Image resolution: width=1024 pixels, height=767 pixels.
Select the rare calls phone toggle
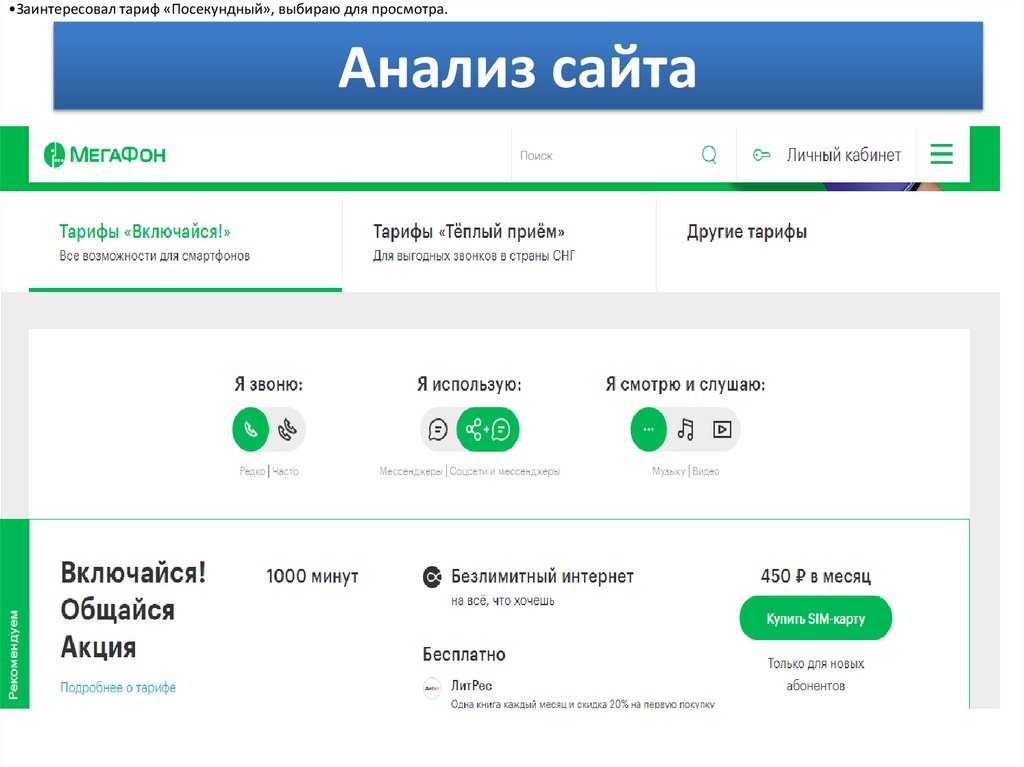(x=251, y=429)
